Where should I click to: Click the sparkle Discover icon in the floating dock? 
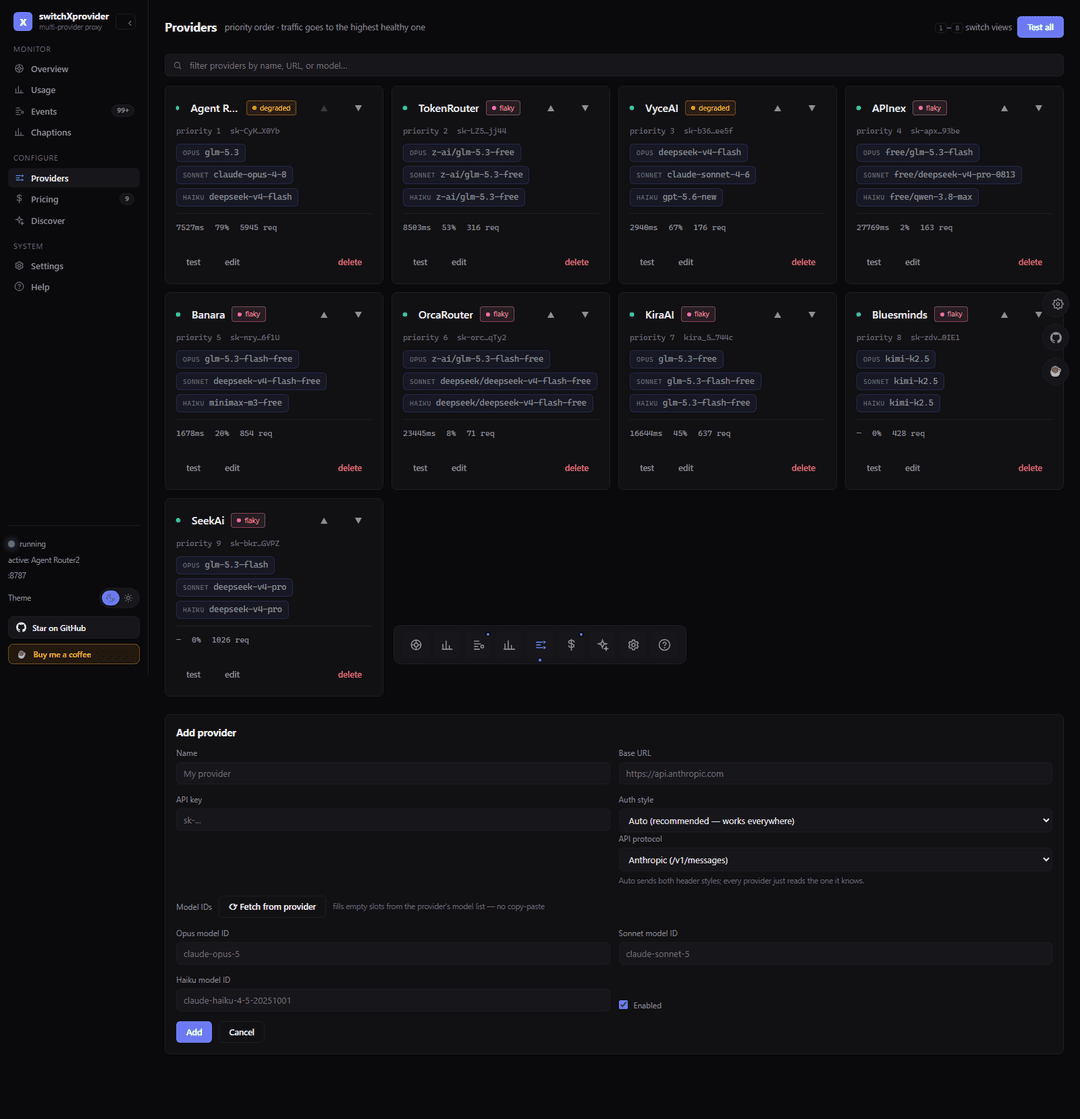pyautogui.click(x=602, y=645)
